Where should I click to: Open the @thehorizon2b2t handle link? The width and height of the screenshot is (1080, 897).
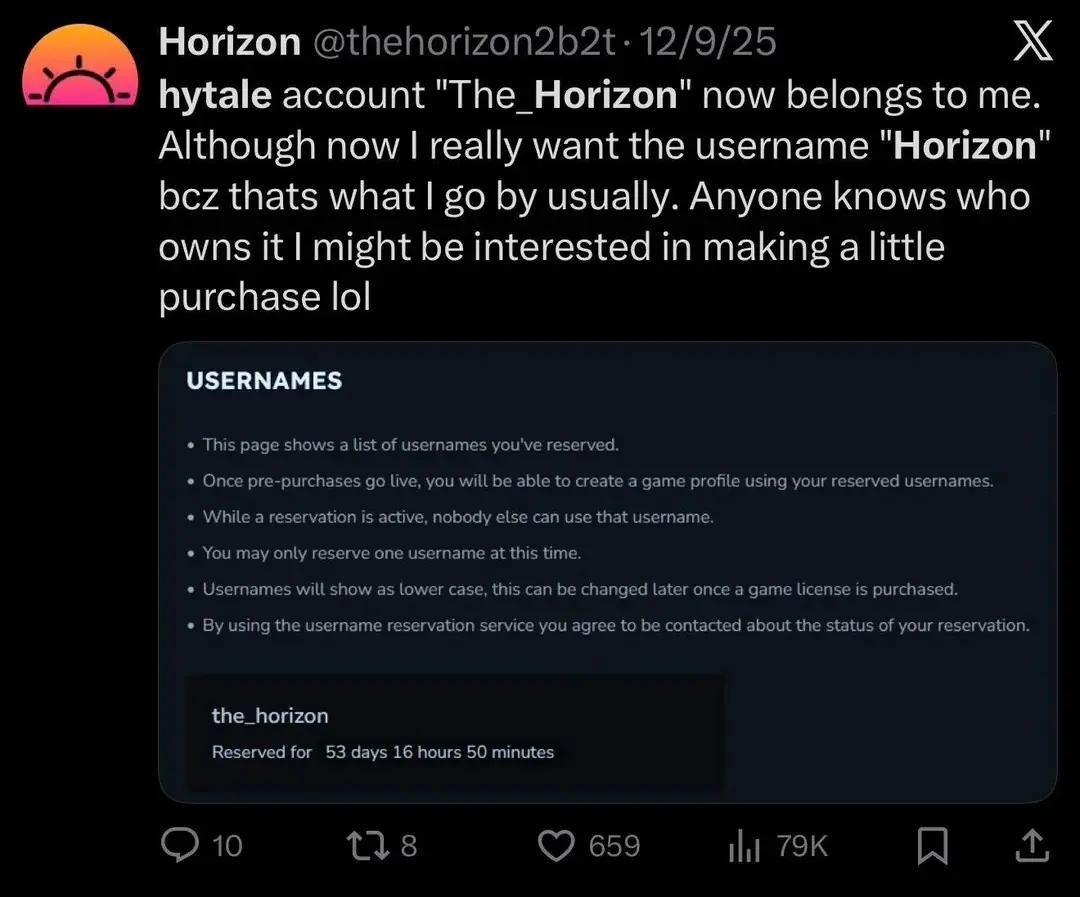(x=465, y=42)
